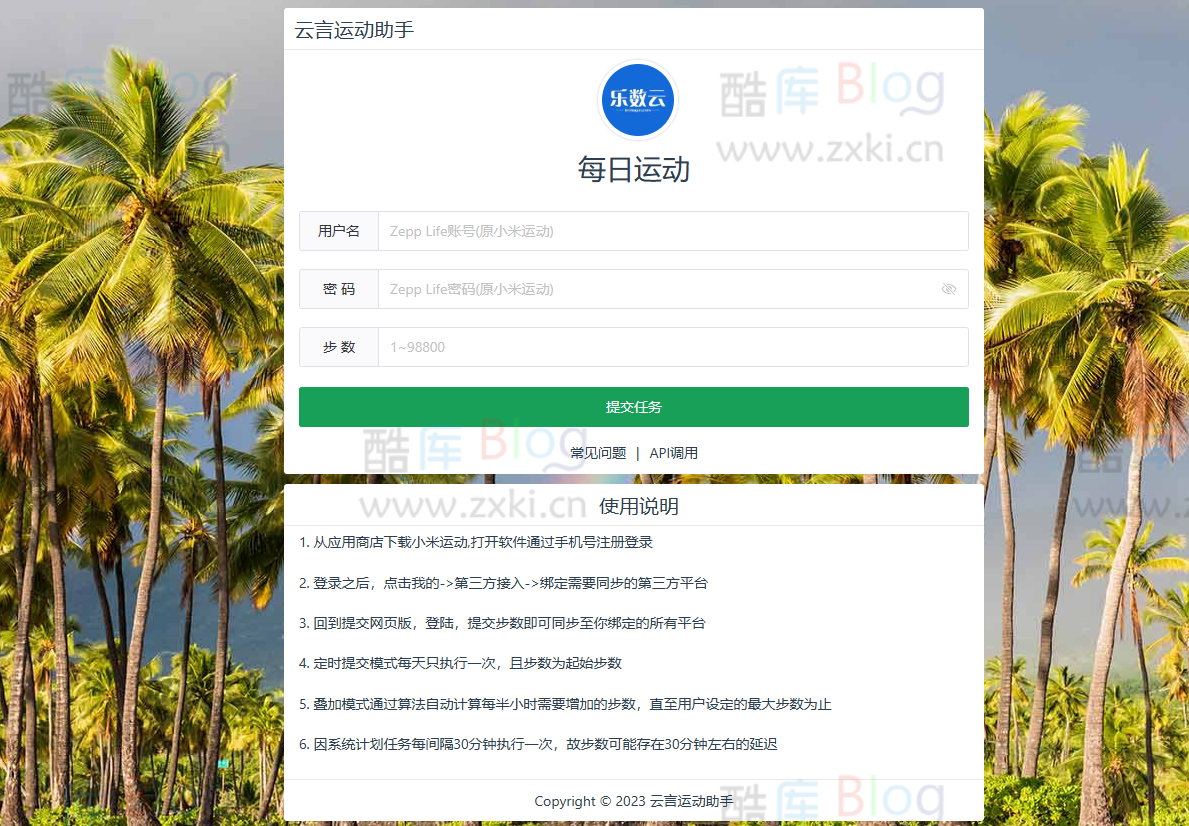Click the 用户名 field label

coord(338,231)
